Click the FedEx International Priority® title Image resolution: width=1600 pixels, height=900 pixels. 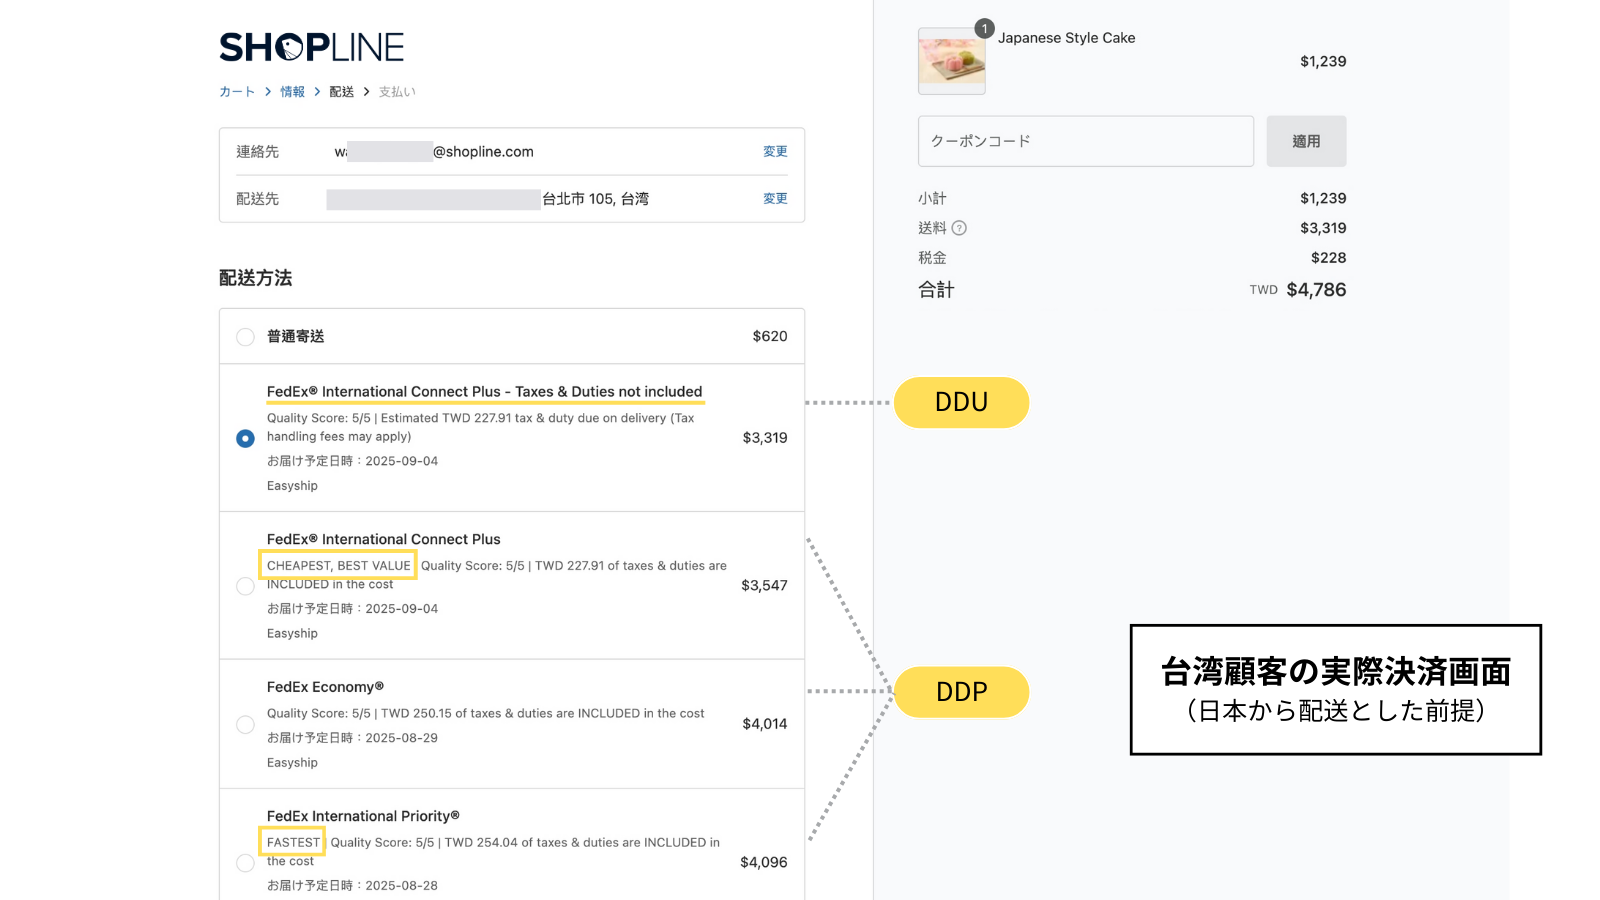363,816
